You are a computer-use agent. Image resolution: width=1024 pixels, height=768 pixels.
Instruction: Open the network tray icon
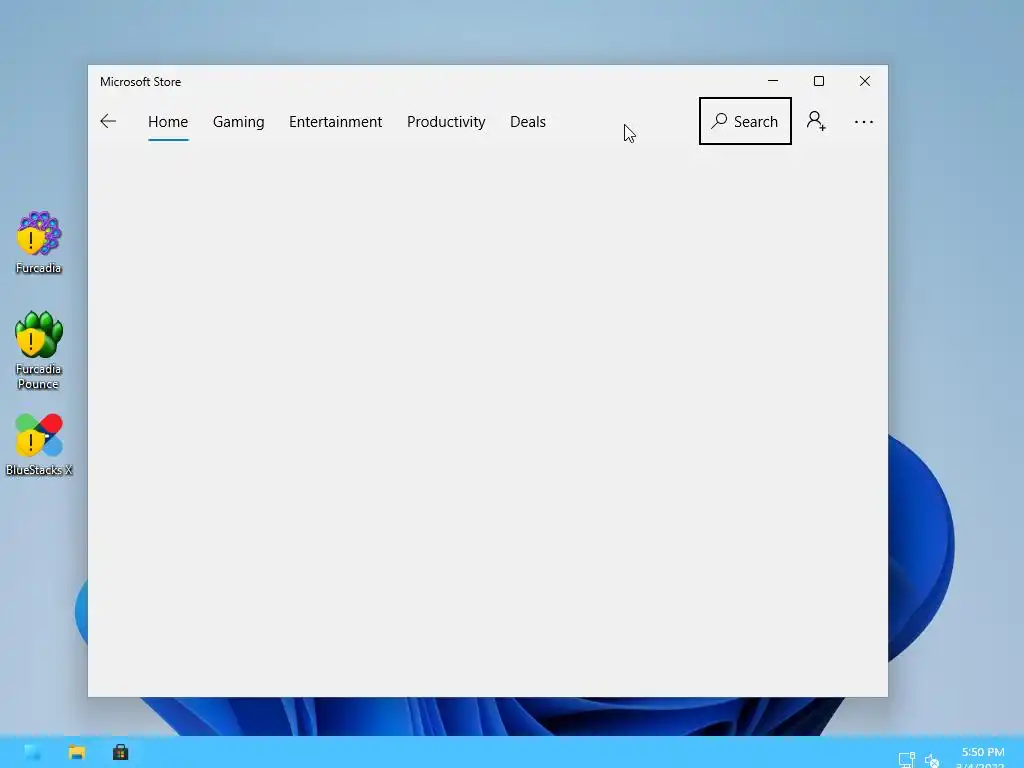pos(906,760)
